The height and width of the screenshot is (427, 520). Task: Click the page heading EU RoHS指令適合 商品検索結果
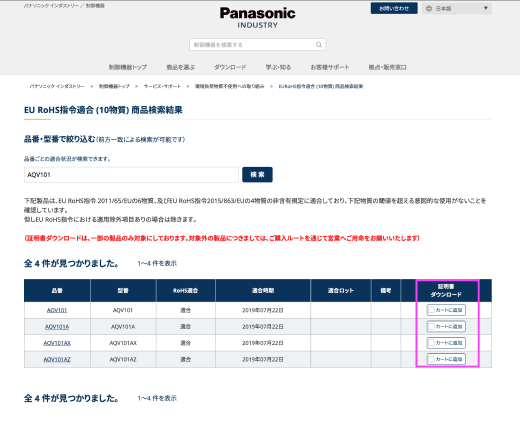click(x=103, y=110)
